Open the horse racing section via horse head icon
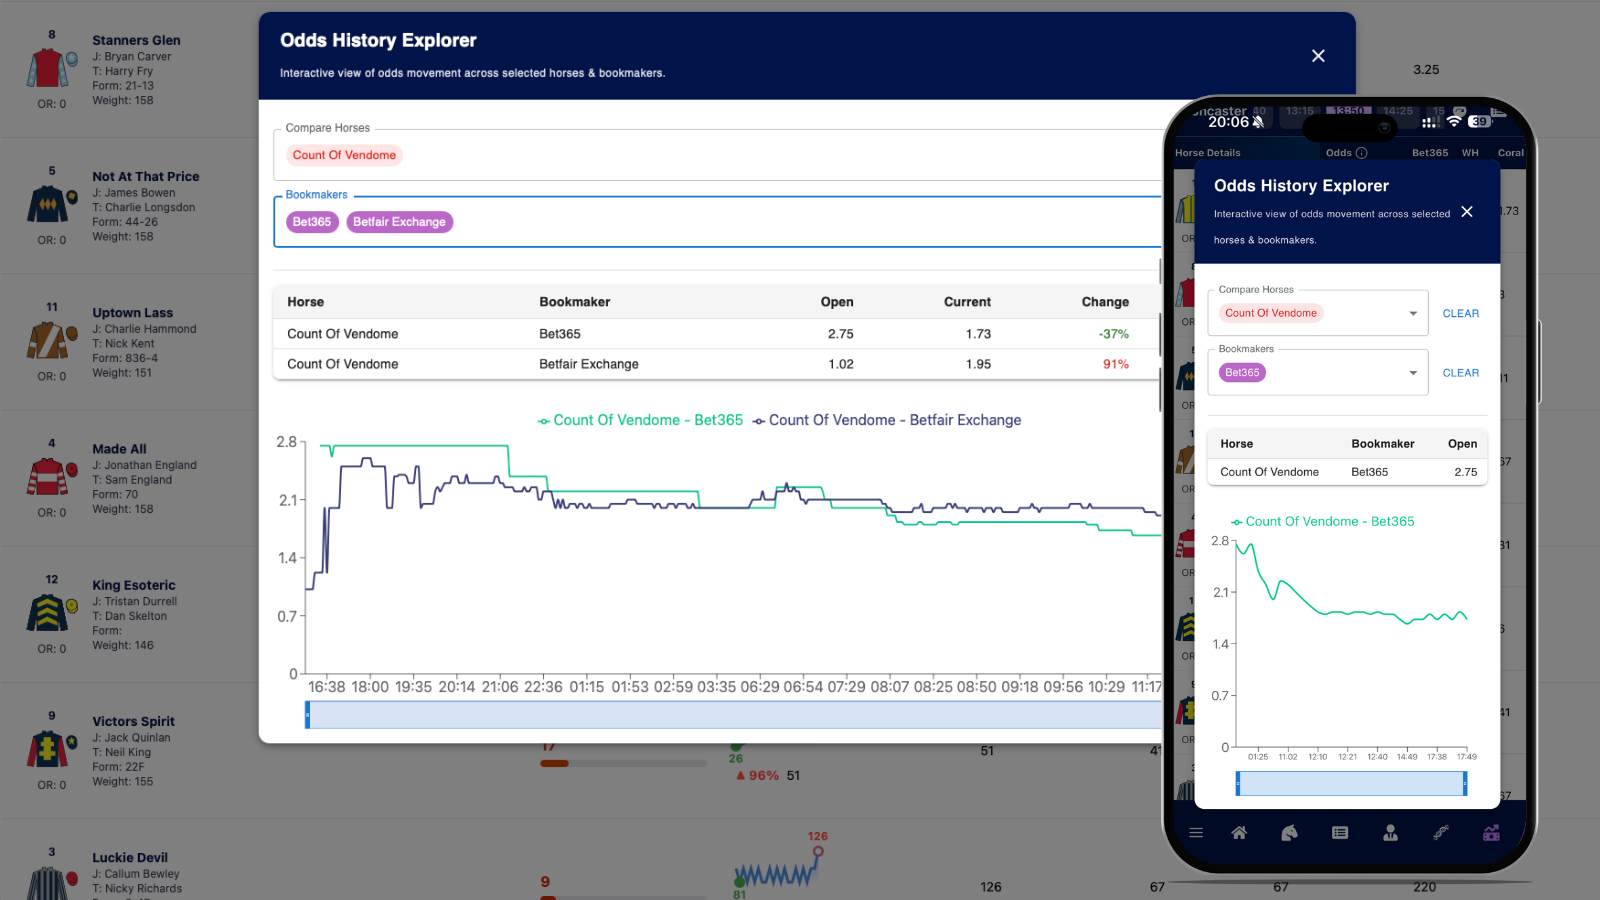 pos(1289,832)
